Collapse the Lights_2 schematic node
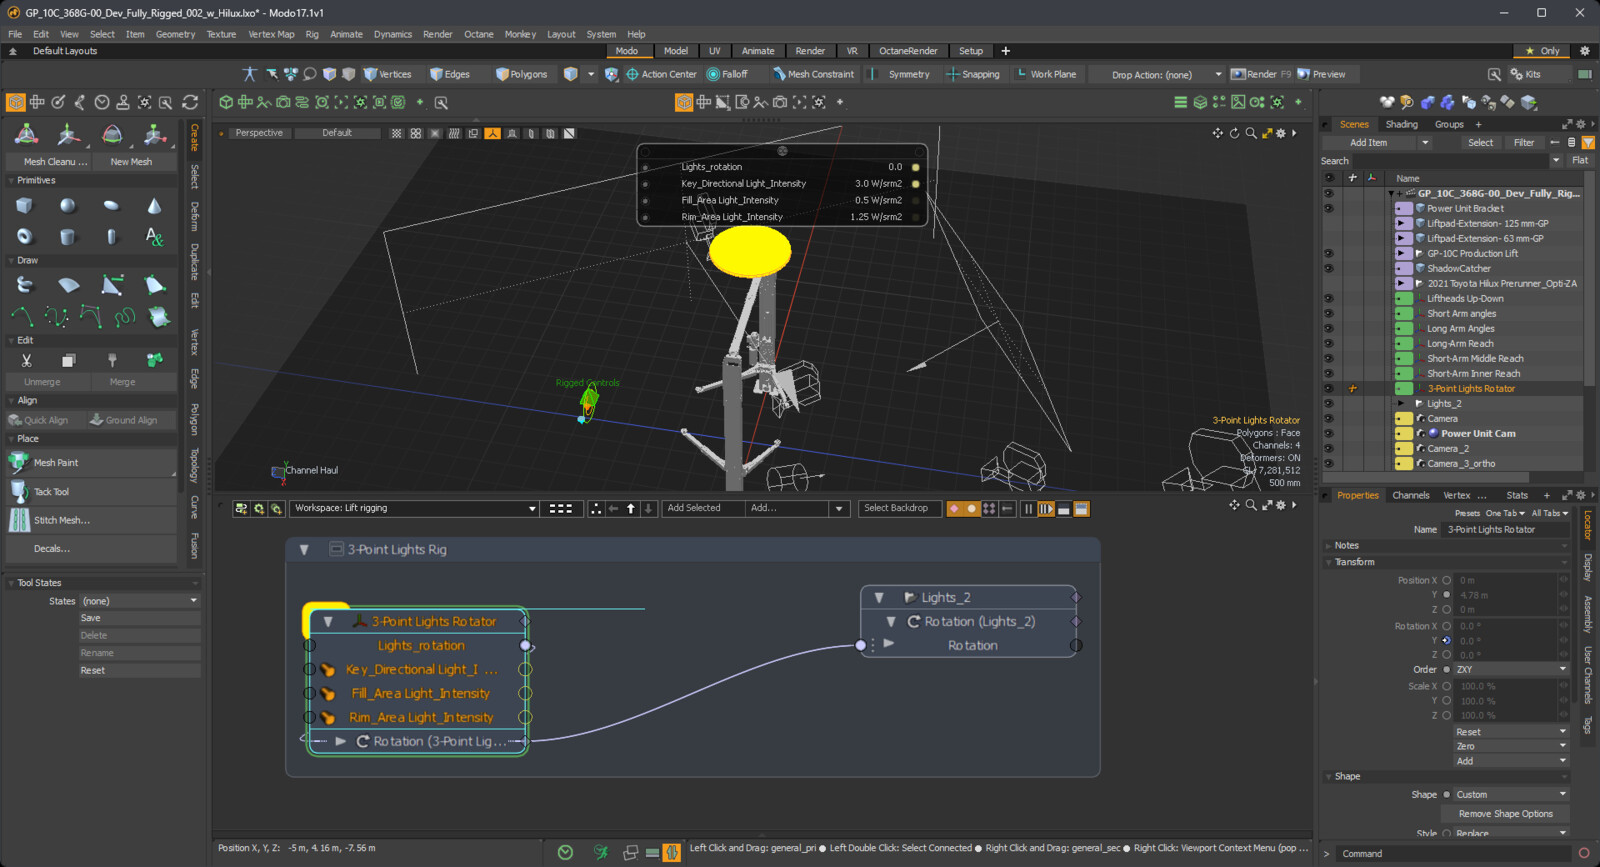 click(x=879, y=598)
